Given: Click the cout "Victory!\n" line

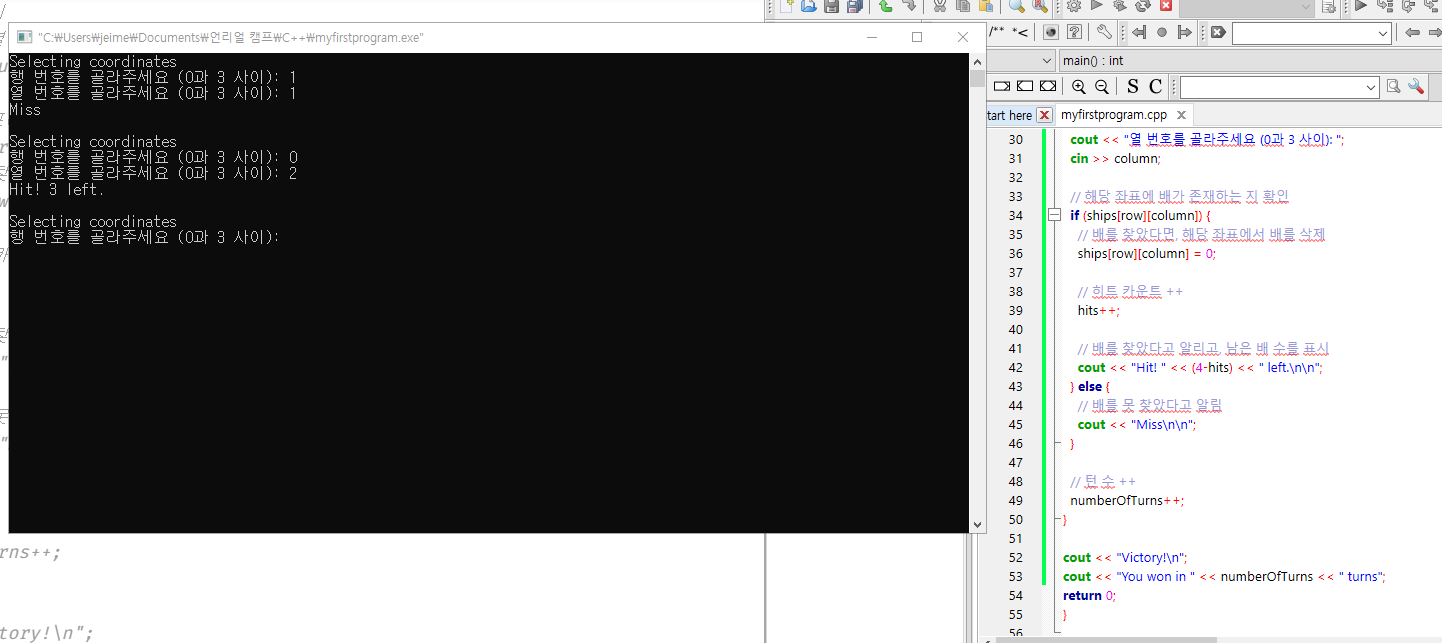Looking at the screenshot, I should [x=1125, y=557].
